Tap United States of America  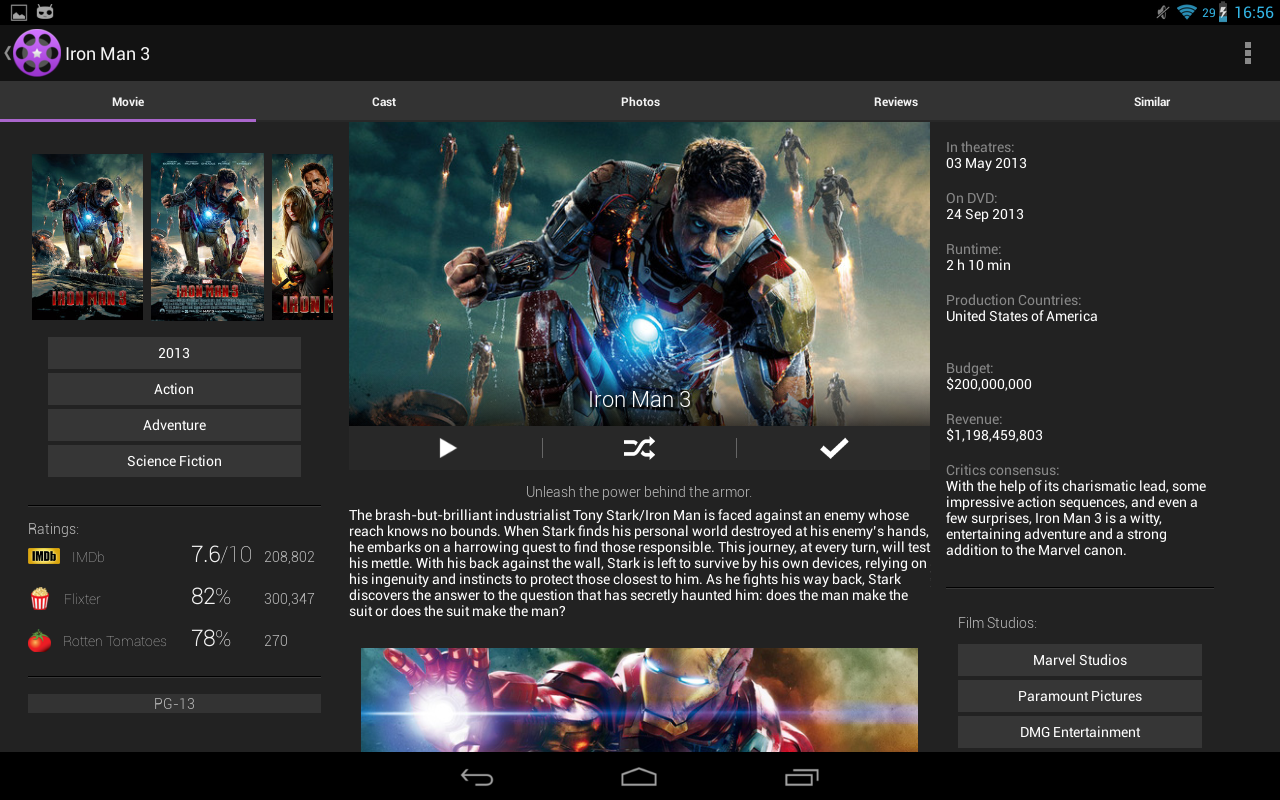pos(1022,316)
